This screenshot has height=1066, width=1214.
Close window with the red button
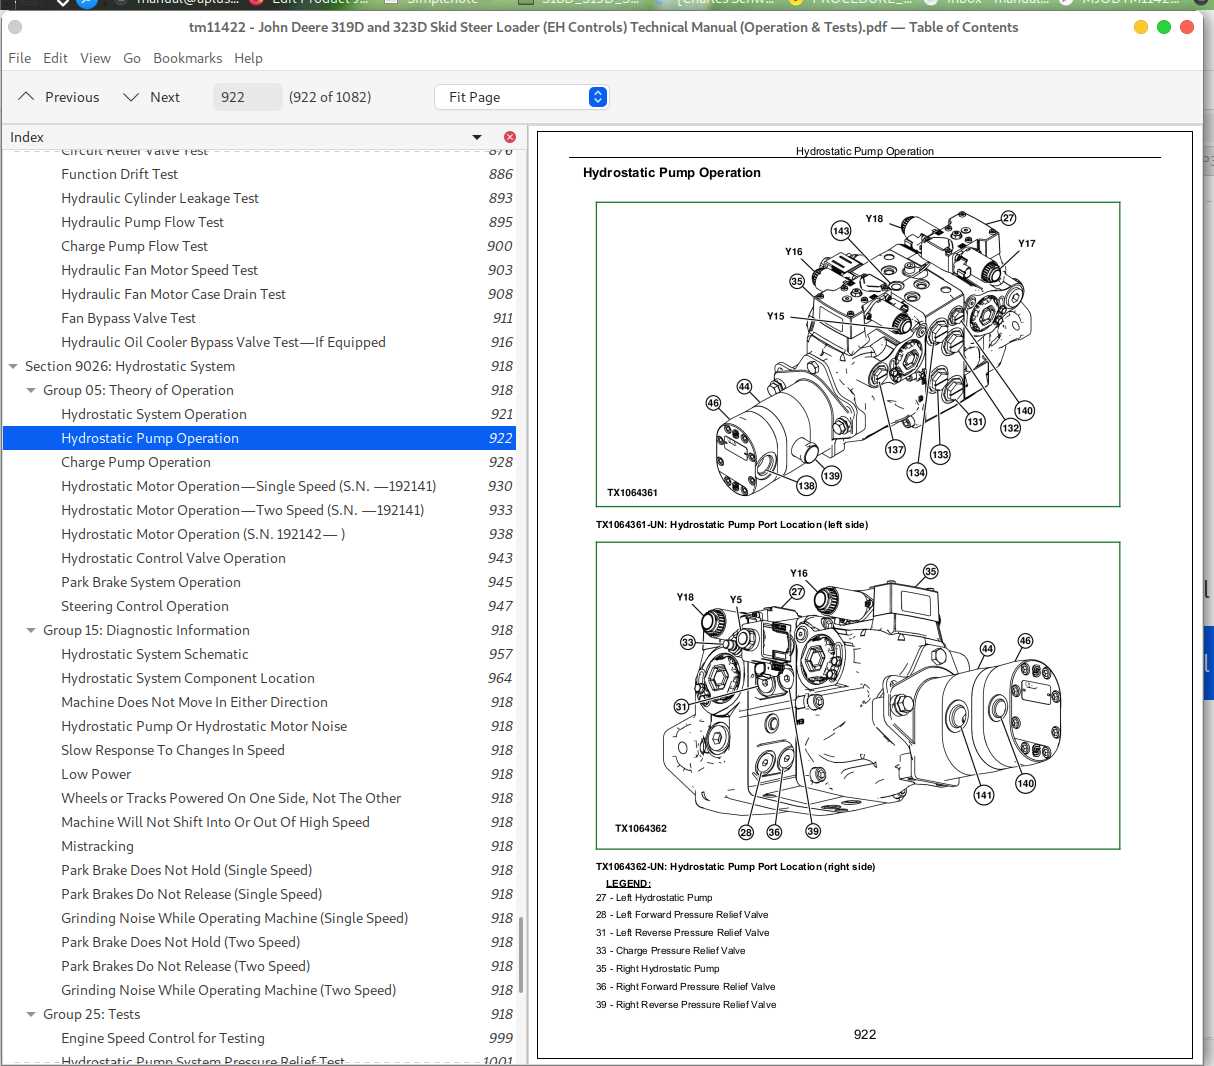(x=1187, y=27)
